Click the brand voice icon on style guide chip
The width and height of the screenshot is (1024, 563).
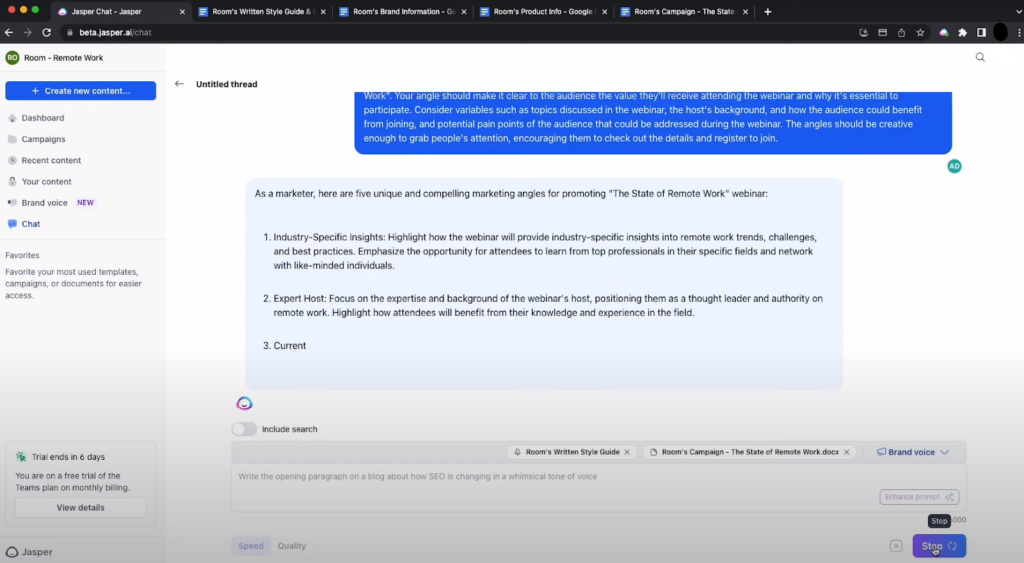[517, 452]
